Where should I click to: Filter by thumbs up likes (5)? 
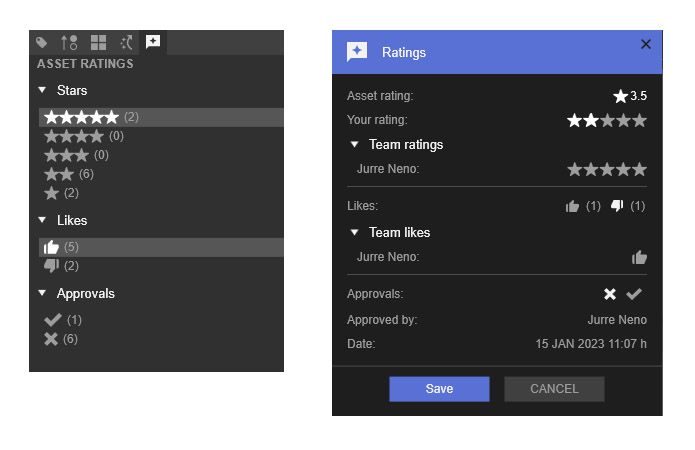point(52,247)
